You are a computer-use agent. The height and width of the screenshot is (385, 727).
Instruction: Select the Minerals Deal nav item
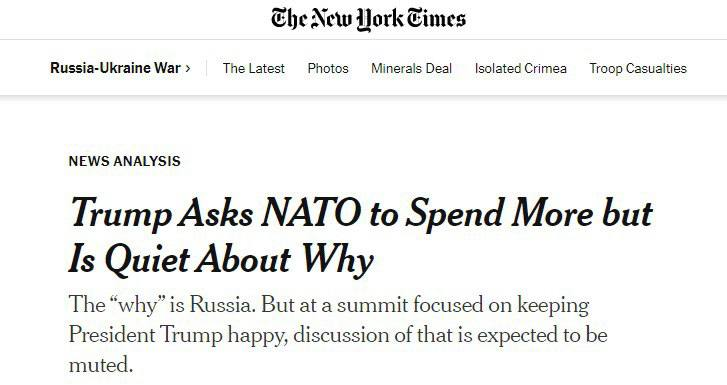click(x=411, y=69)
